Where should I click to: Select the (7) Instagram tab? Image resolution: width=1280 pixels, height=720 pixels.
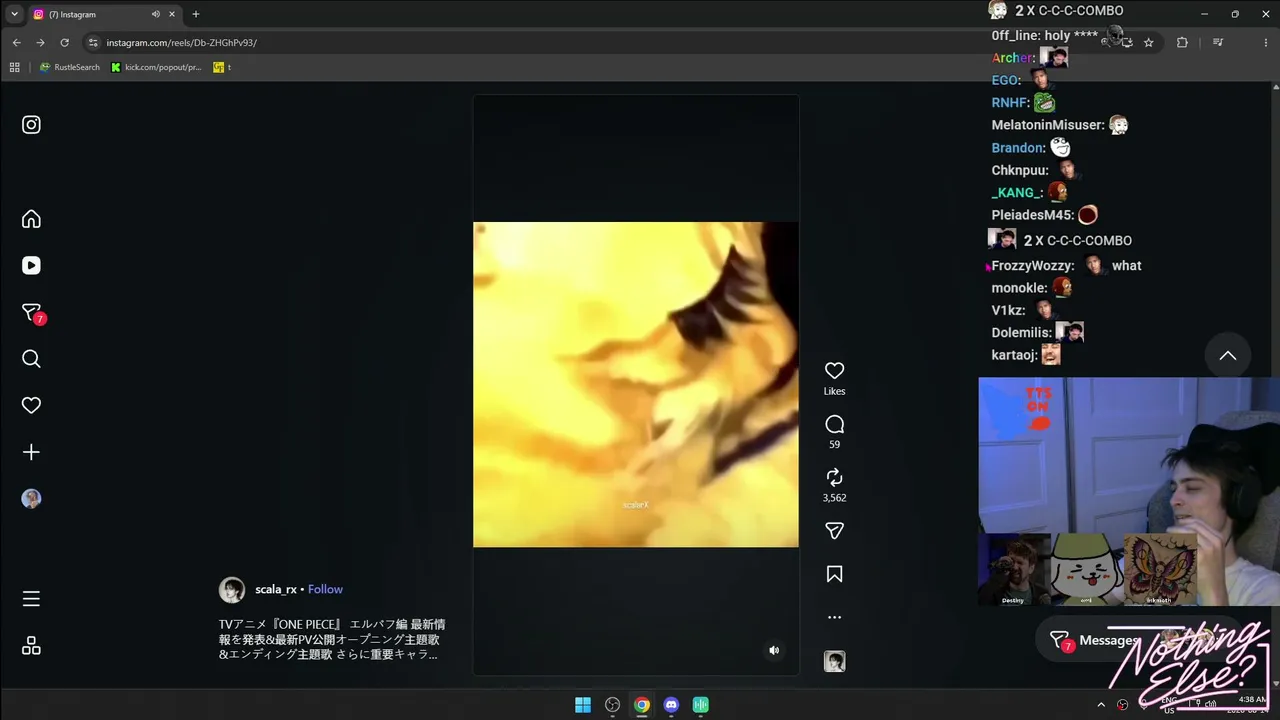104,14
